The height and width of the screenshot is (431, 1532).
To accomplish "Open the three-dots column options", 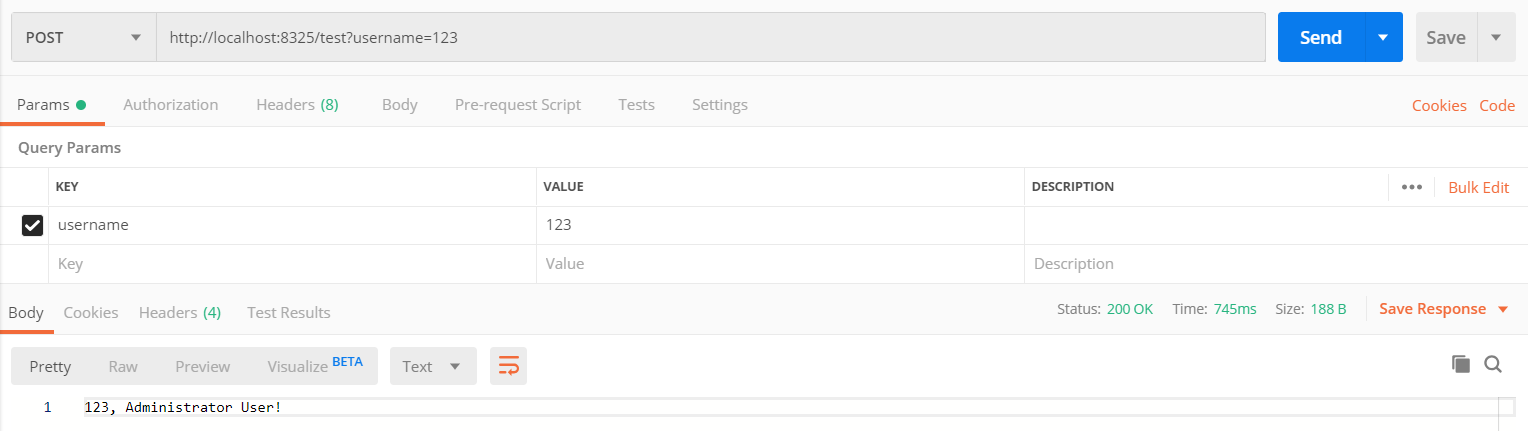I will point(1412,187).
